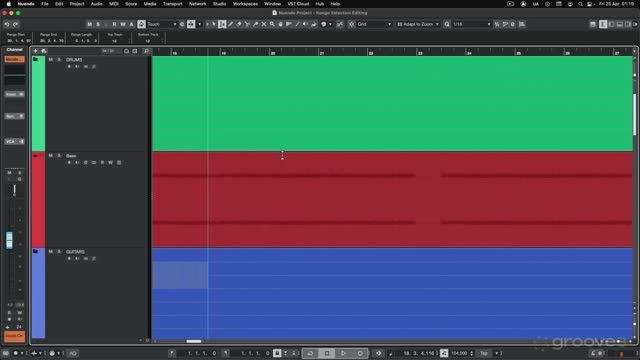Click the Play transport button
This screenshot has height=360, width=640.
(344, 353)
